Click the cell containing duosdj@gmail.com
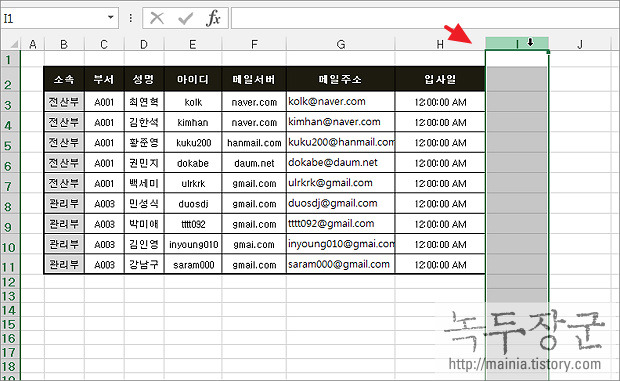620x381 pixels. click(x=340, y=204)
